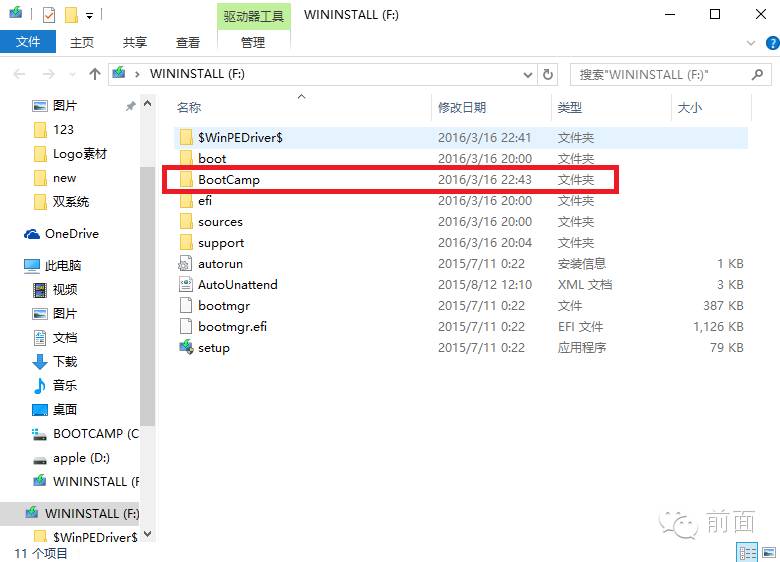The height and width of the screenshot is (562, 780).
Task: Expand the ribbon with the chevron
Action: point(751,43)
